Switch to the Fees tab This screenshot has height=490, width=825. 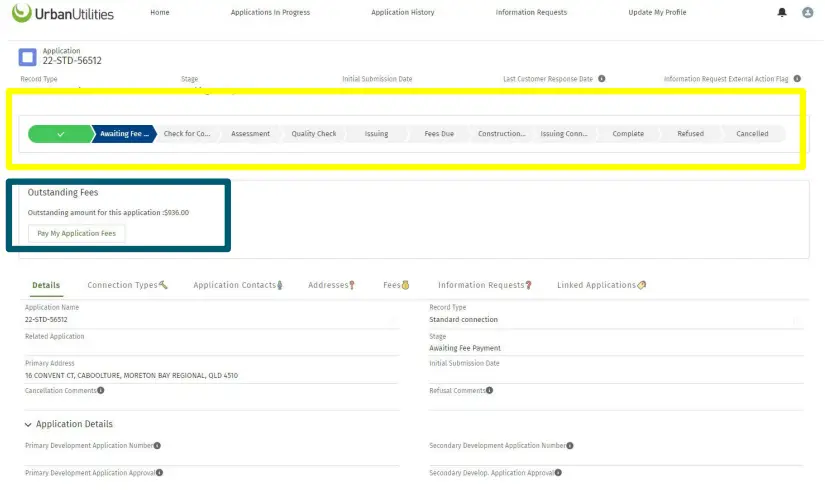[396, 285]
